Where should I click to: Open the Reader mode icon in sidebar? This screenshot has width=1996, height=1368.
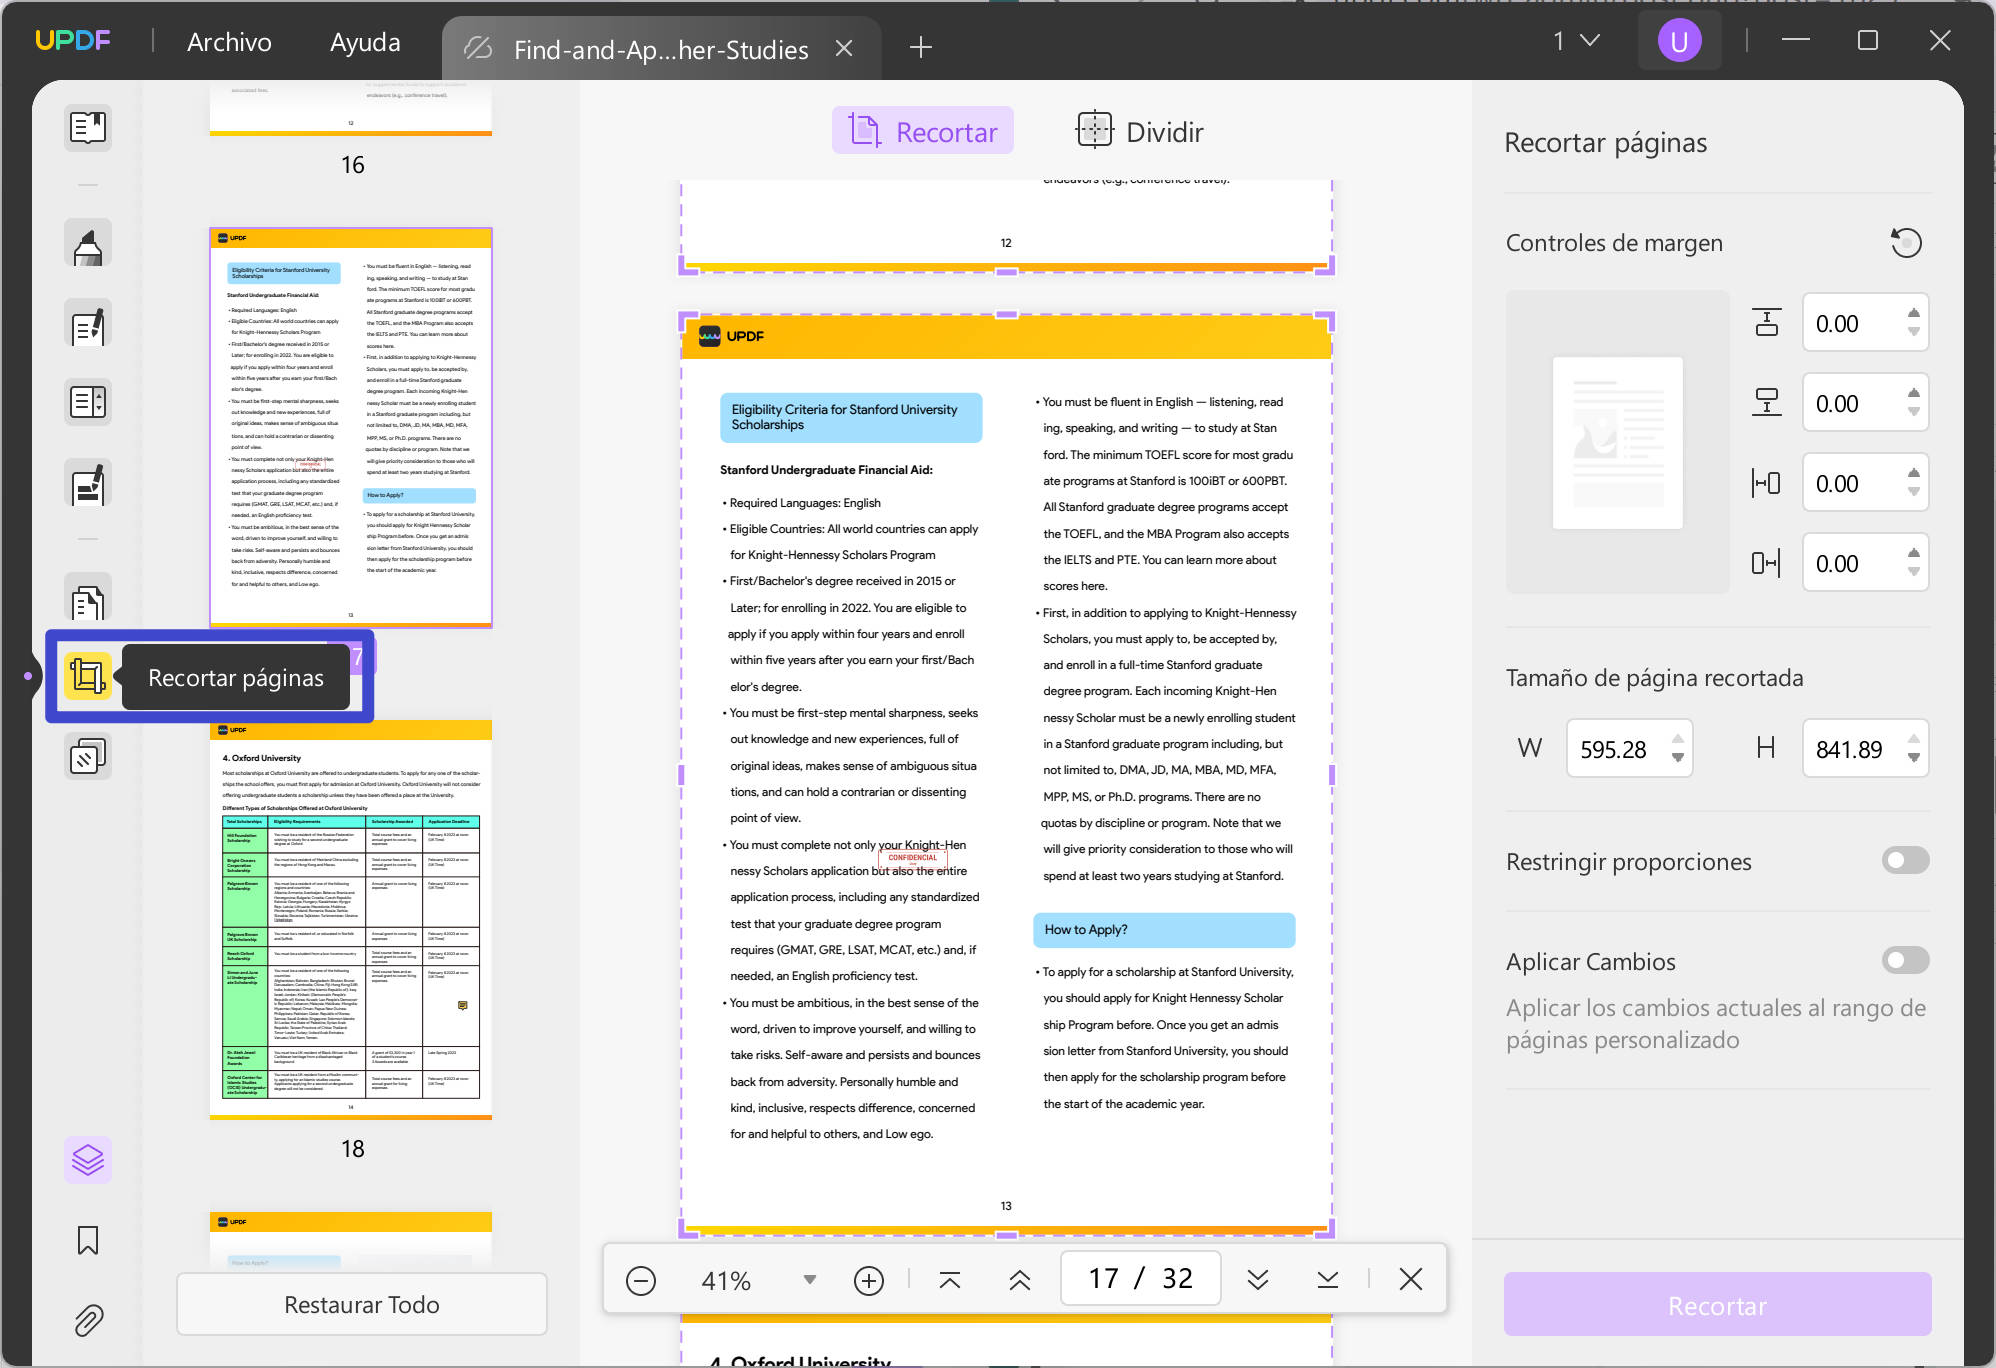coord(88,127)
